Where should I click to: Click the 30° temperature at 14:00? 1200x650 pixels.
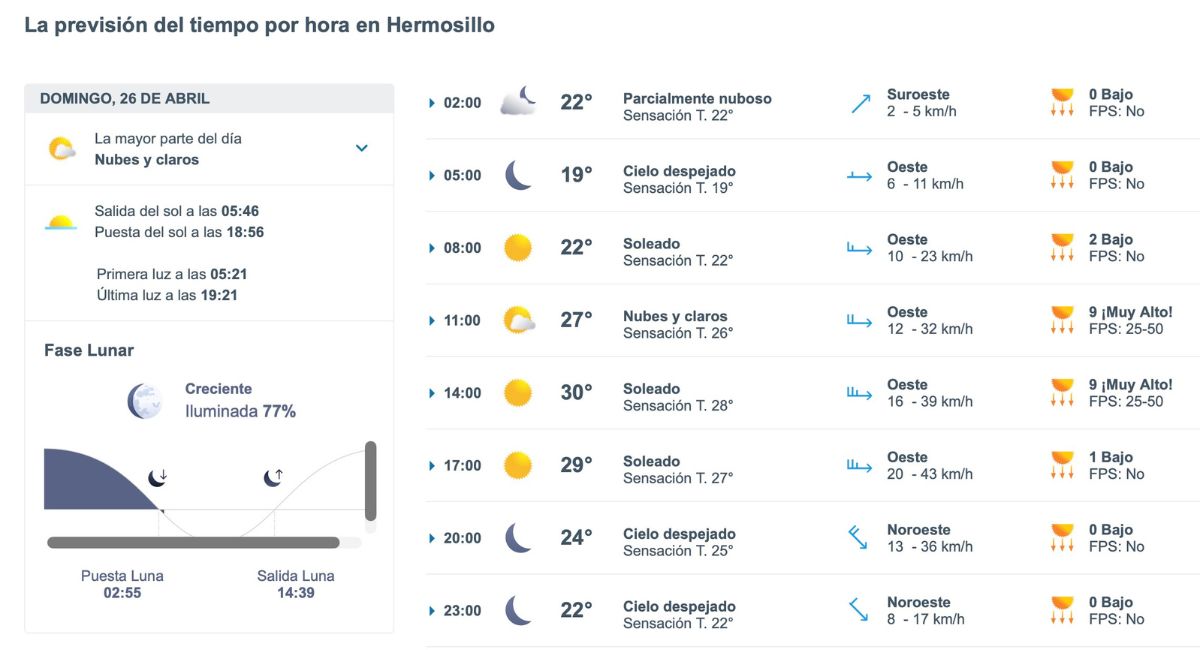(578, 392)
